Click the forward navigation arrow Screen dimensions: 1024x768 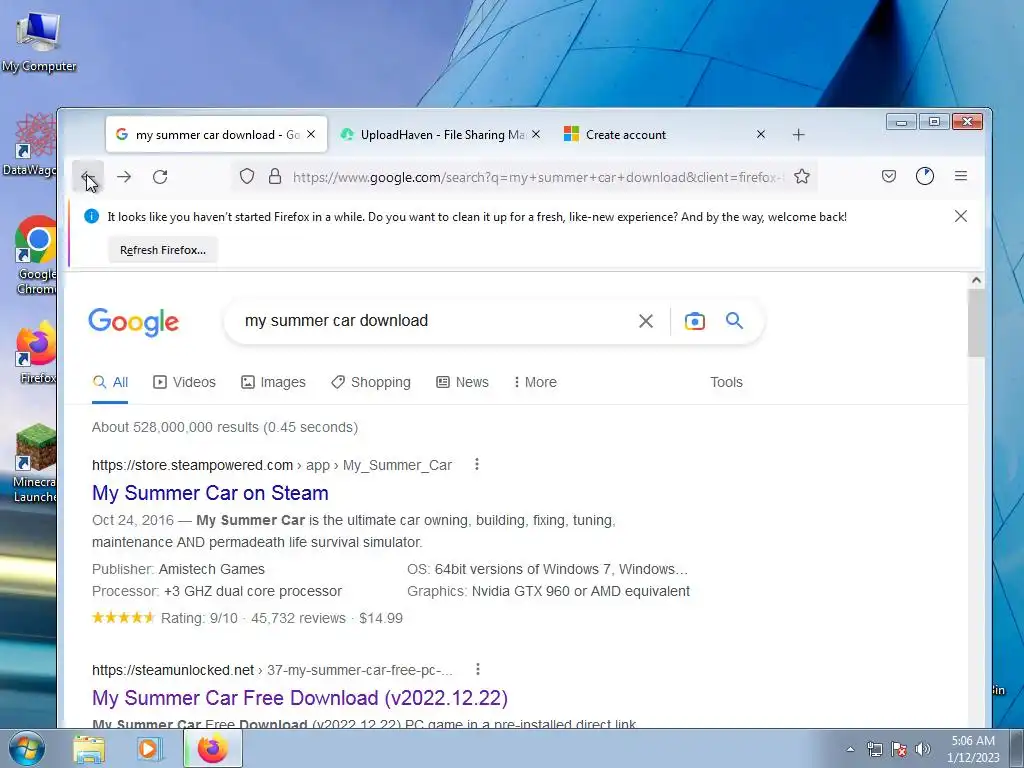(x=124, y=176)
